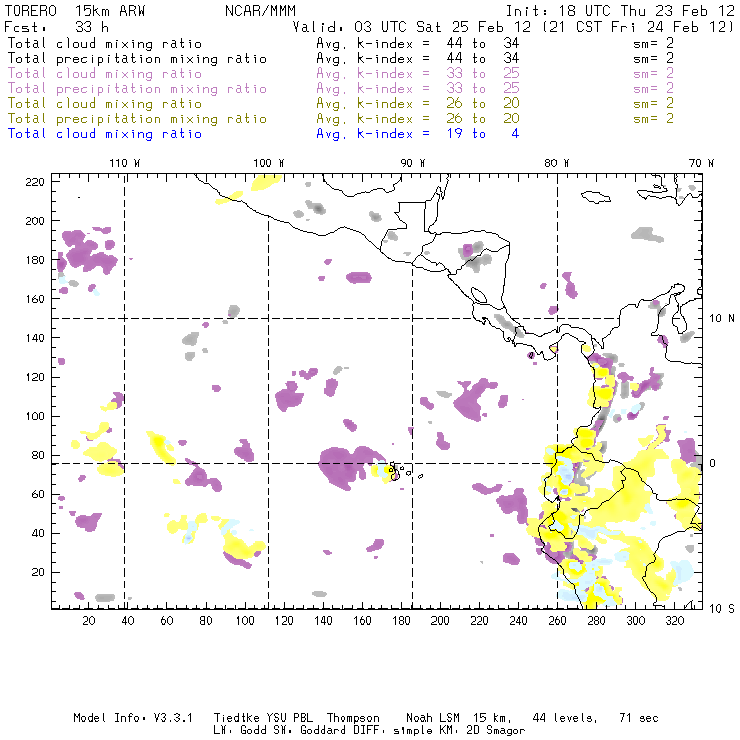
Task: Click the purple 'sm= 2' in the cloud row
Action: (x=653, y=74)
